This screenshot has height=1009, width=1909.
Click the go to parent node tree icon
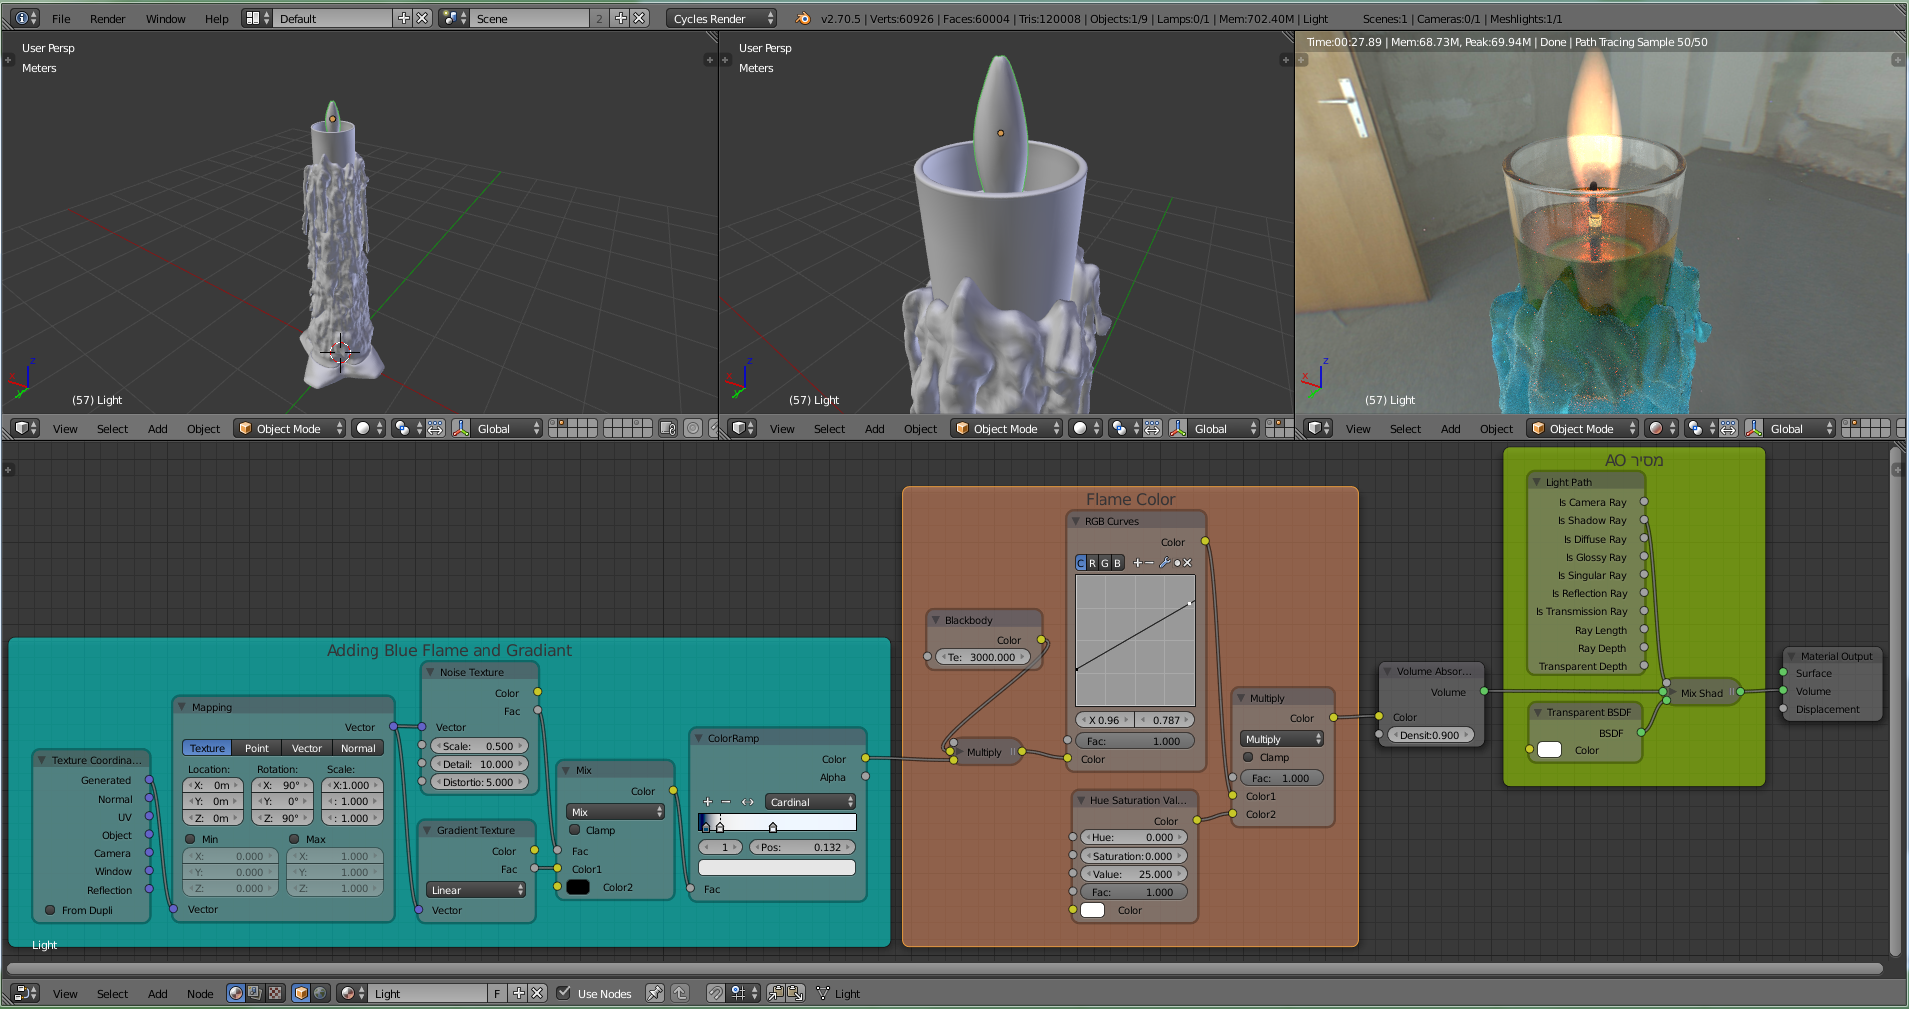pyautogui.click(x=680, y=993)
